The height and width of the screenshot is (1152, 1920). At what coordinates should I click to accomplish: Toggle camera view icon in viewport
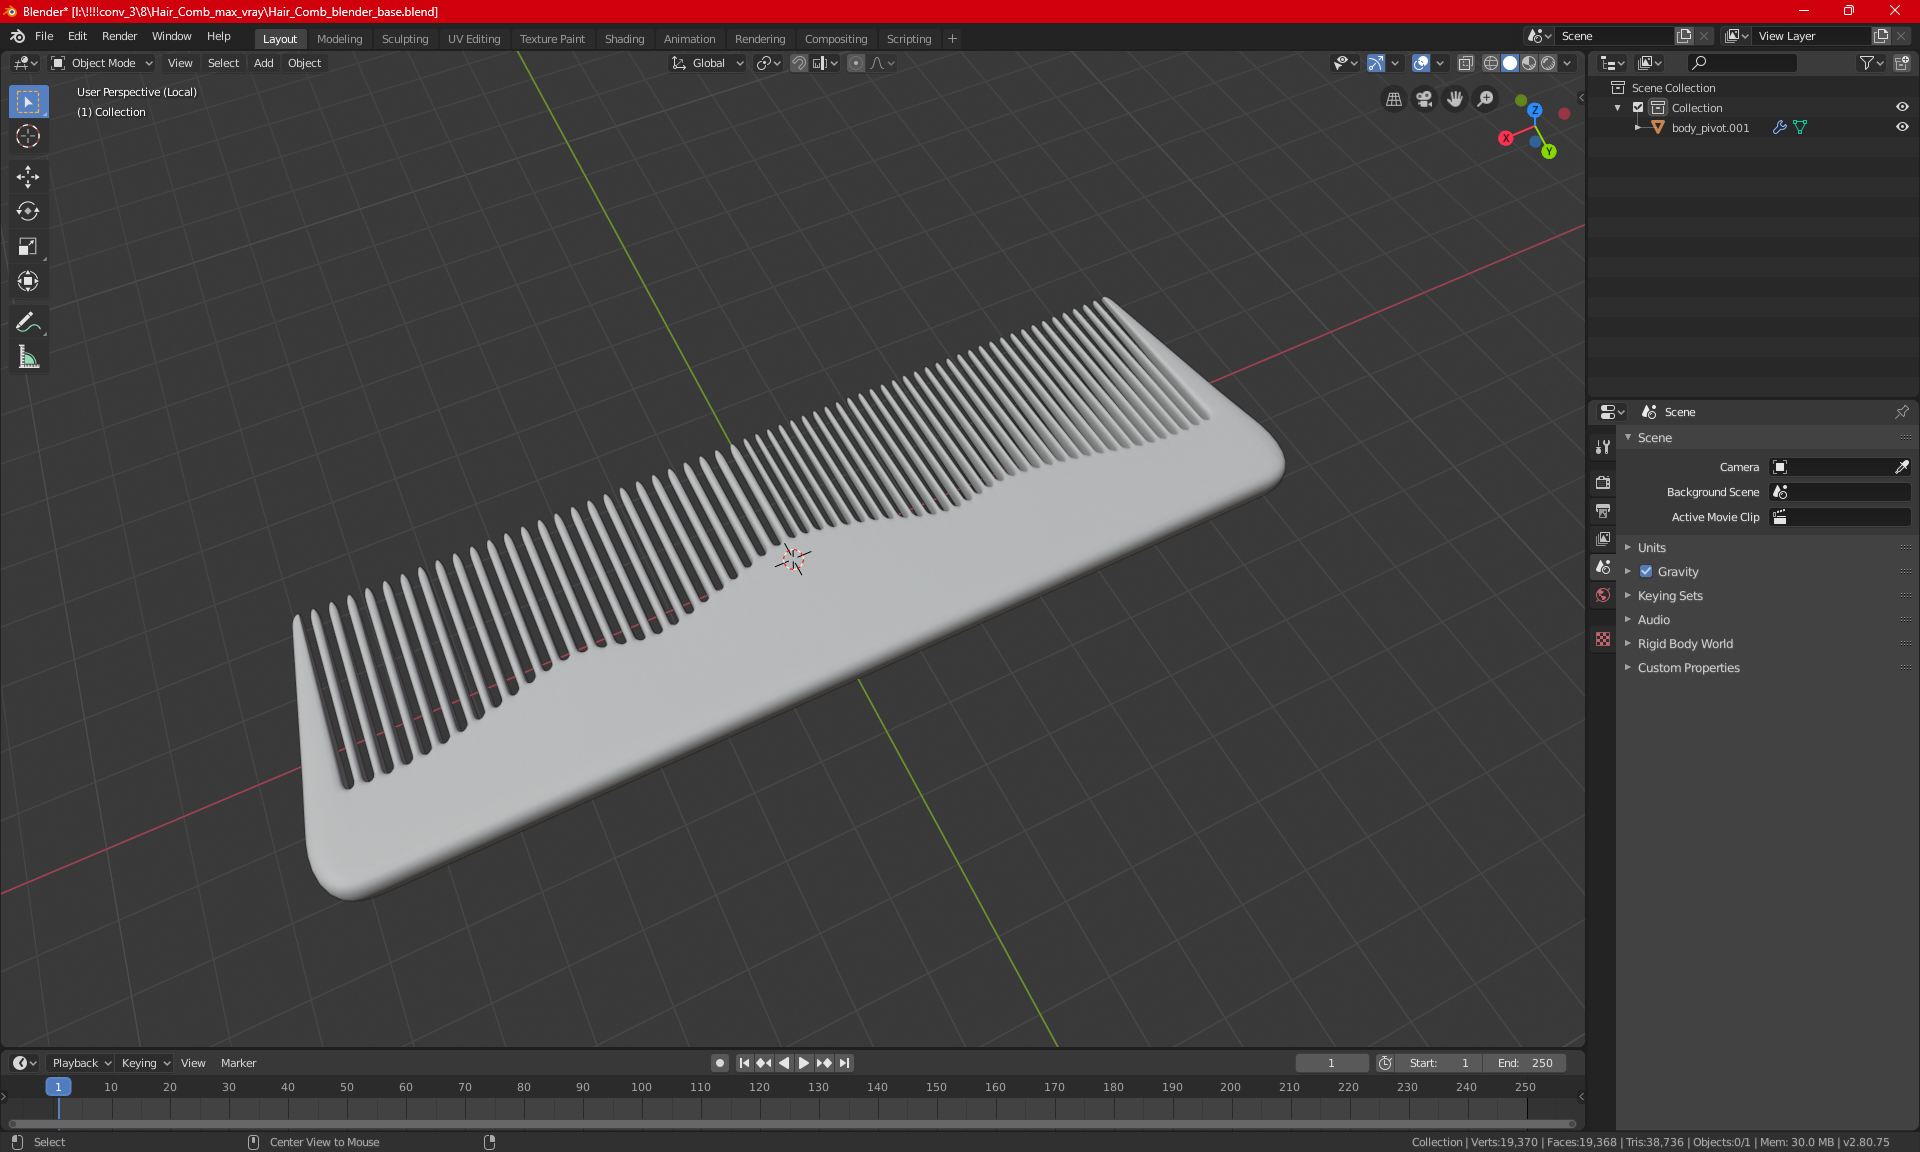click(x=1424, y=99)
